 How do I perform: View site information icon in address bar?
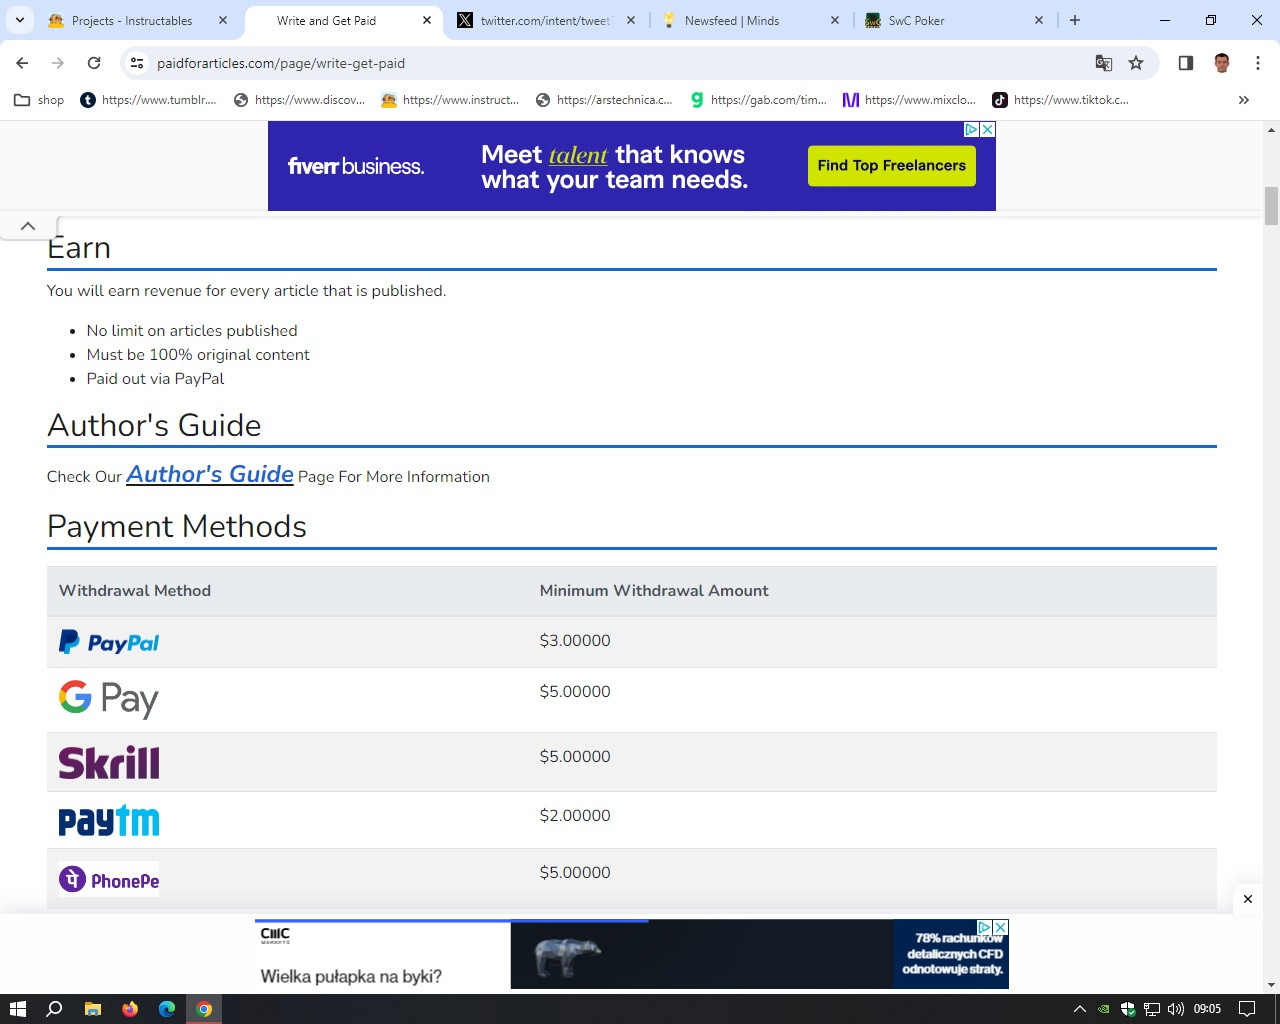(137, 63)
